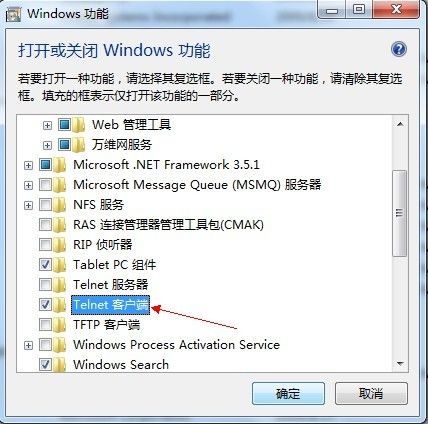Screen dimensions: 428x424
Task: Click the folder icon next to NFS 服务
Action: point(59,205)
